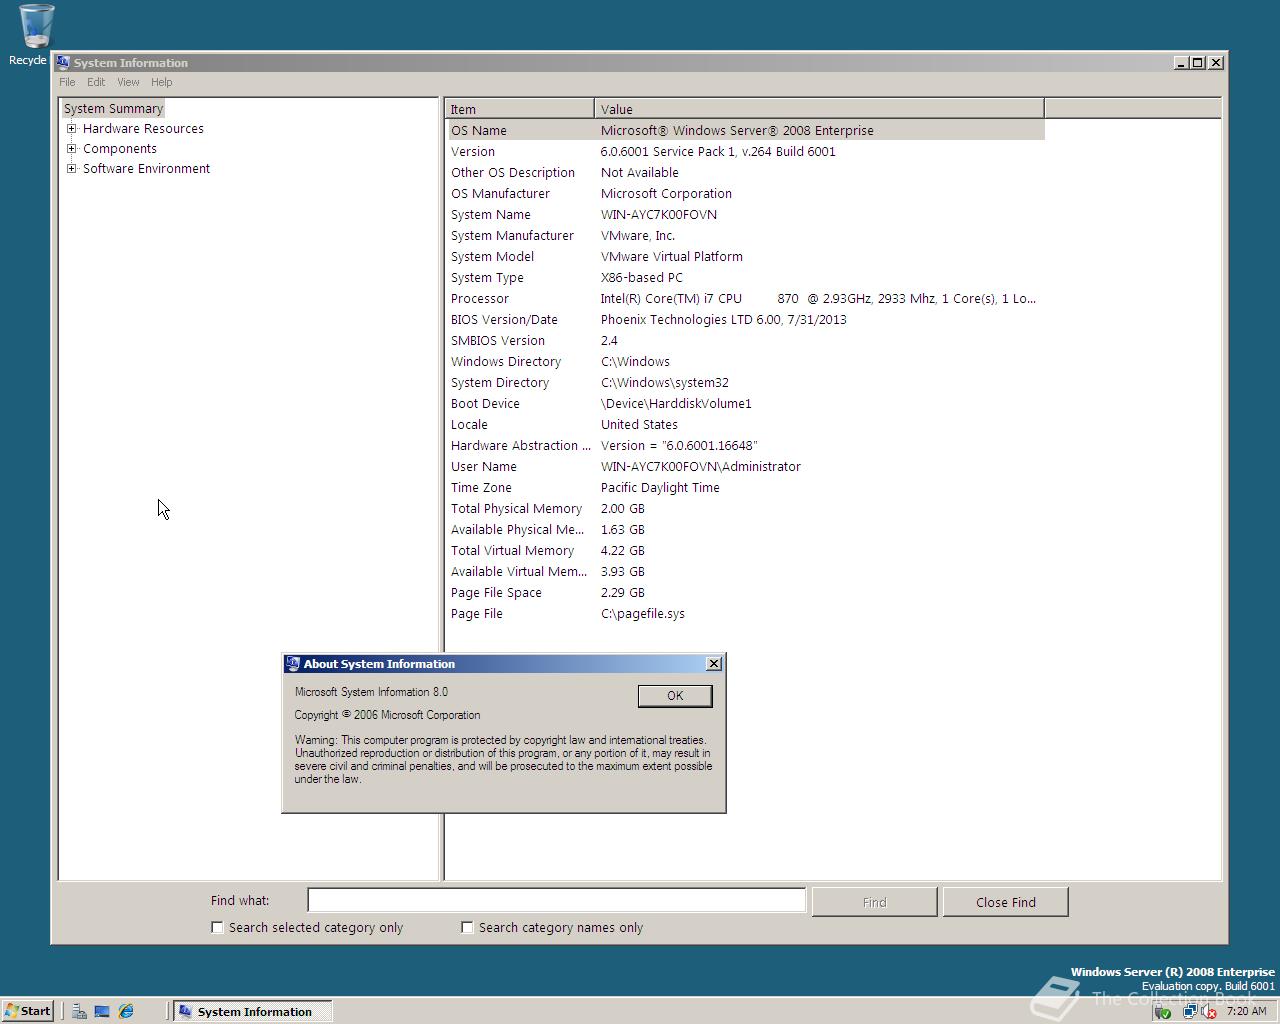The width and height of the screenshot is (1280, 1024).
Task: Select the Total Virtual Memory row
Action: coord(745,550)
